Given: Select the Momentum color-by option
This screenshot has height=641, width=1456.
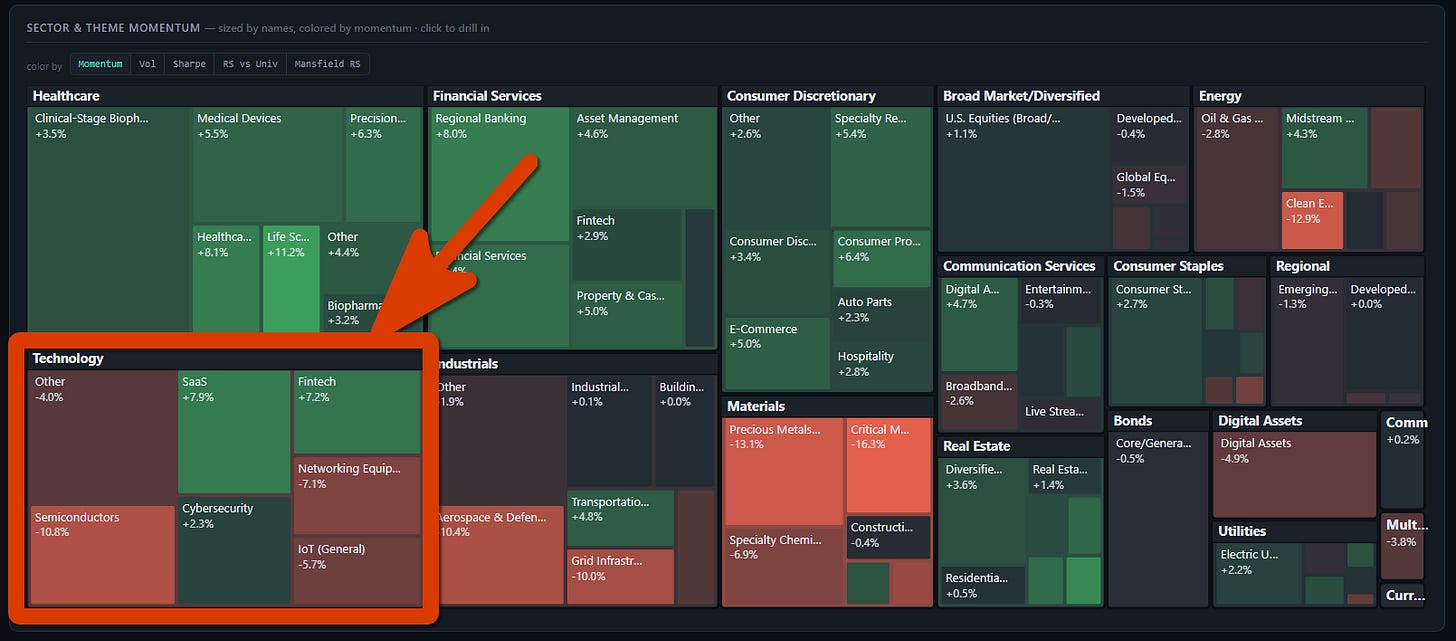Looking at the screenshot, I should [x=100, y=64].
